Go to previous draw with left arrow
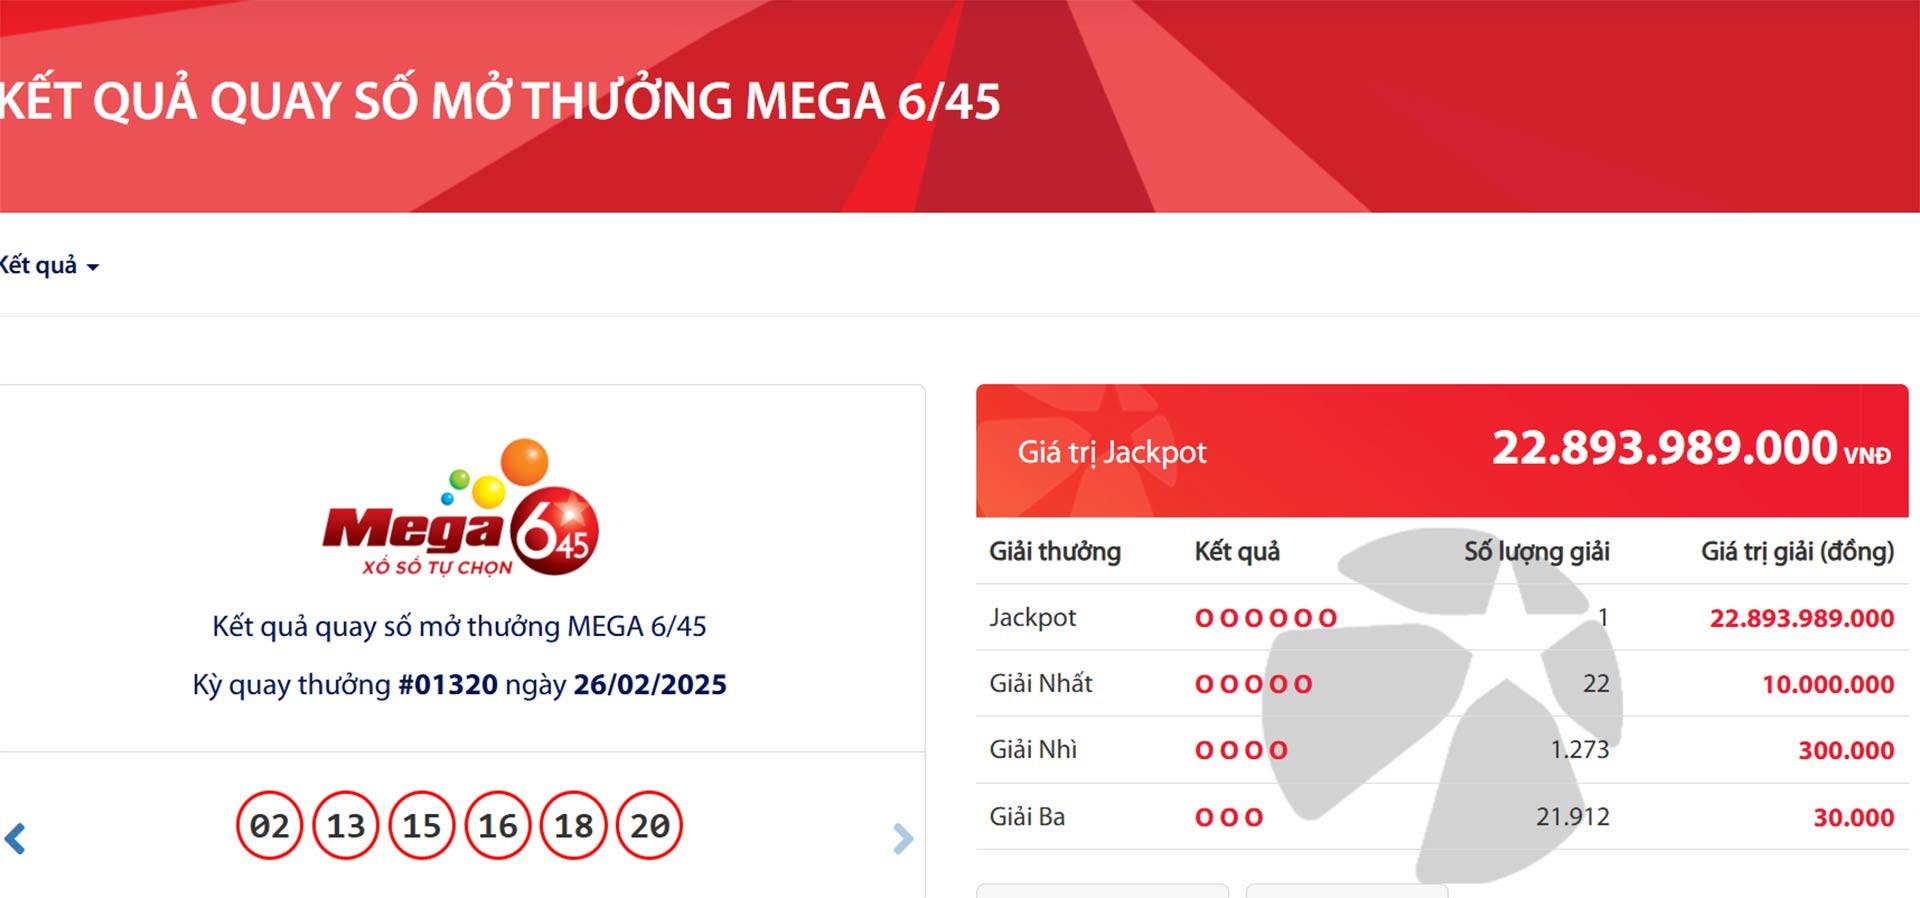The width and height of the screenshot is (1920, 898). [x=15, y=838]
